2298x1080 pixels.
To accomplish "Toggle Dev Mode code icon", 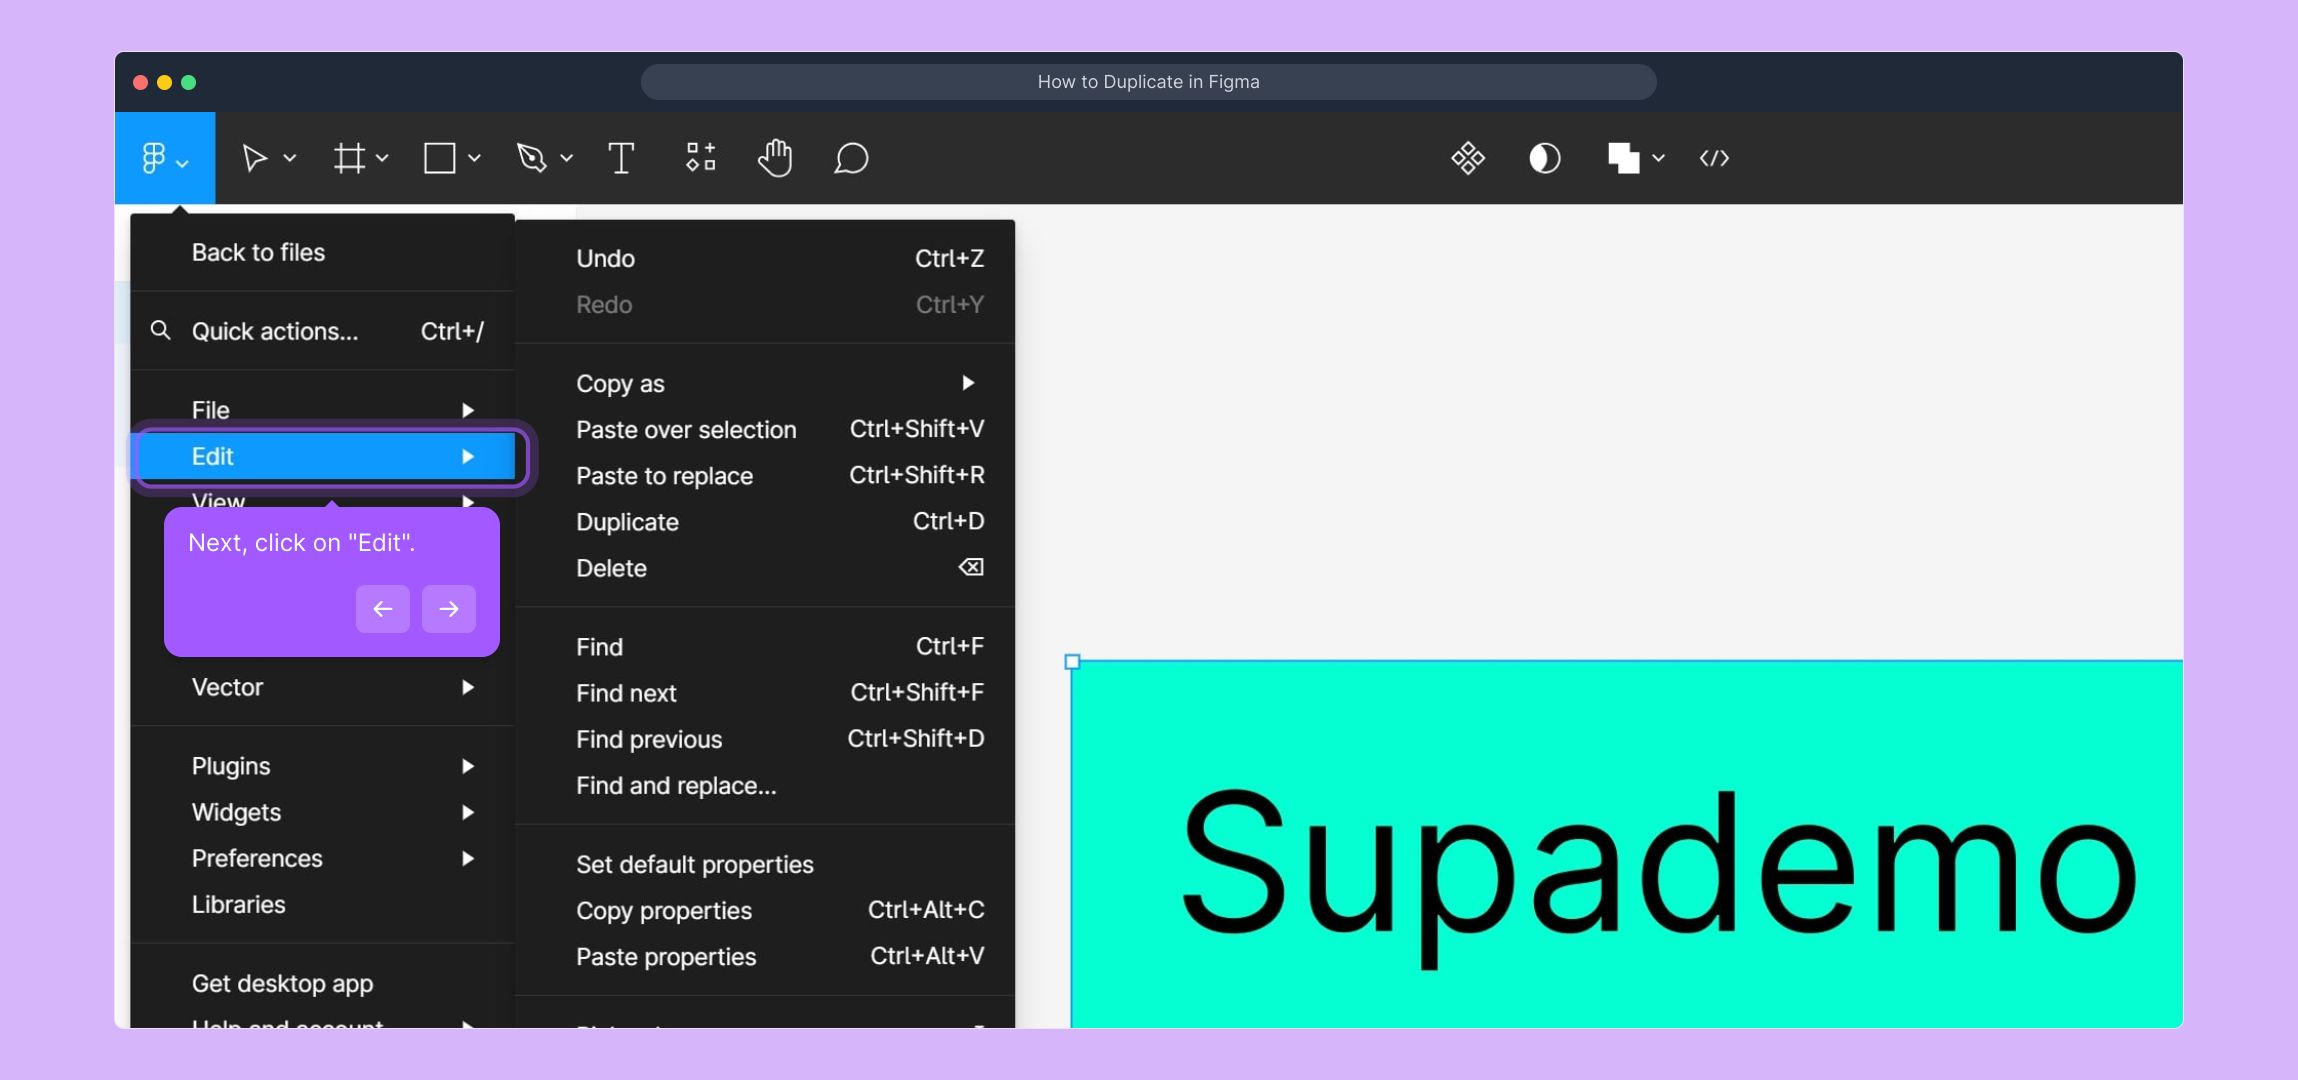I will pyautogui.click(x=1714, y=158).
